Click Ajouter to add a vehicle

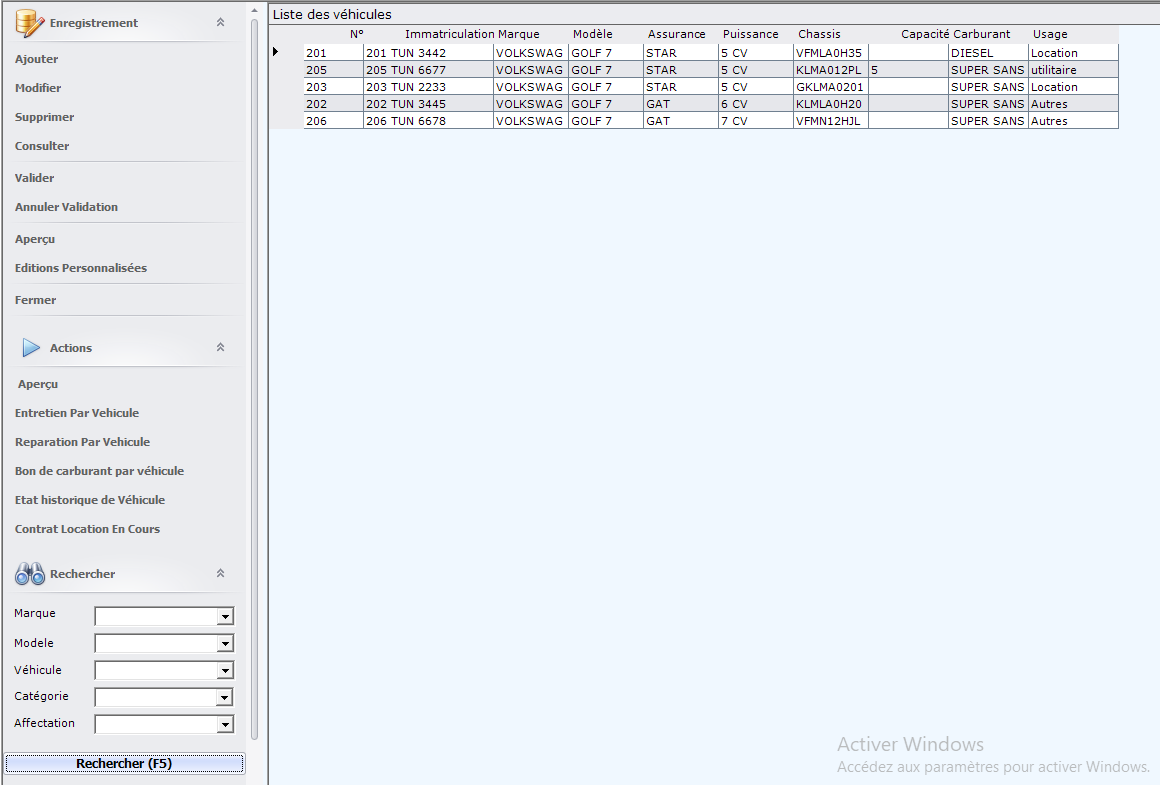click(x=36, y=59)
